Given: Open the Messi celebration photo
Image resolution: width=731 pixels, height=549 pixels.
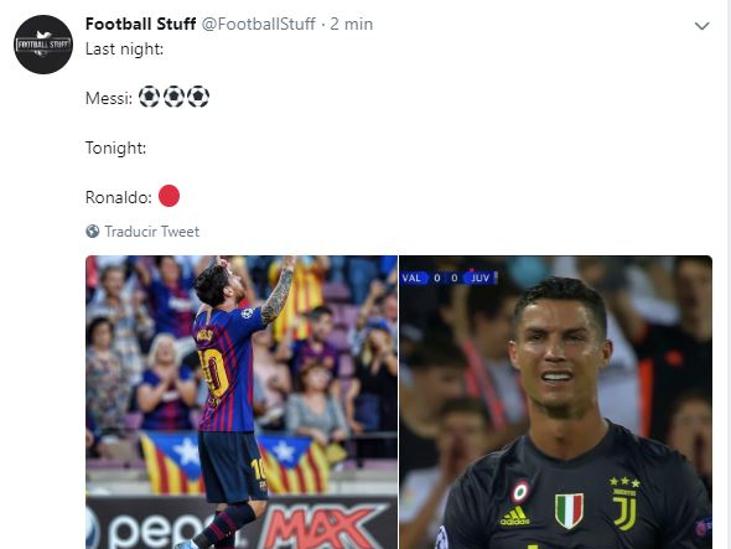Looking at the screenshot, I should [241, 402].
